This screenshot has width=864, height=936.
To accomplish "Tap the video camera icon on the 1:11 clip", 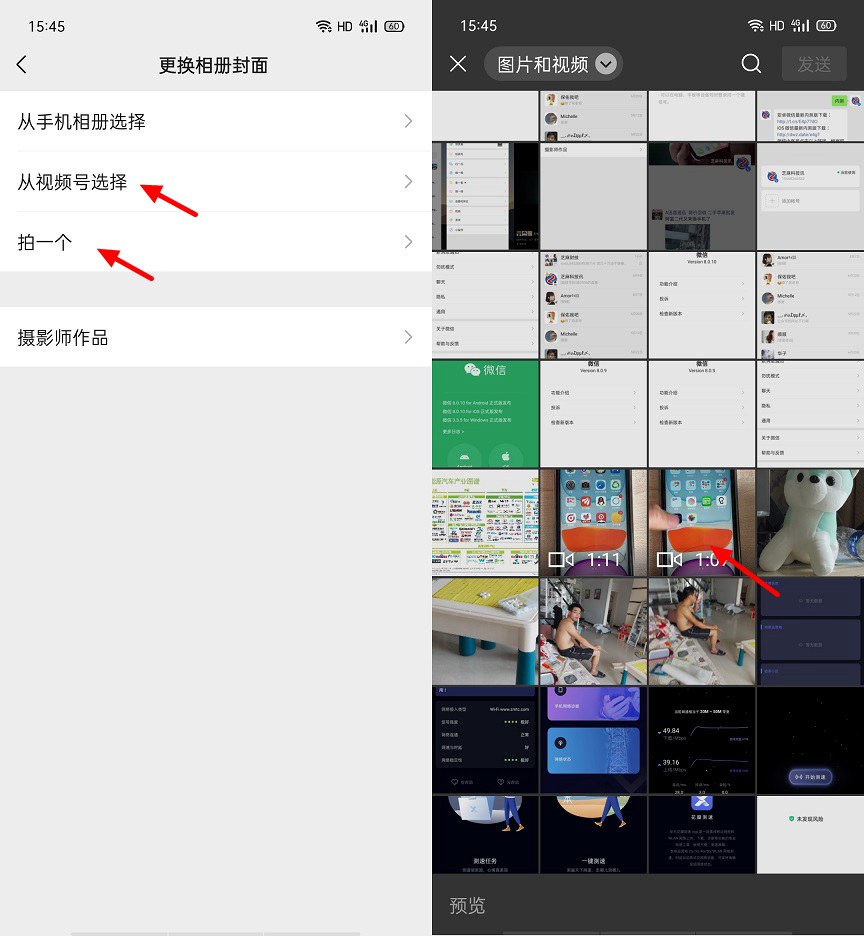I will 560,560.
